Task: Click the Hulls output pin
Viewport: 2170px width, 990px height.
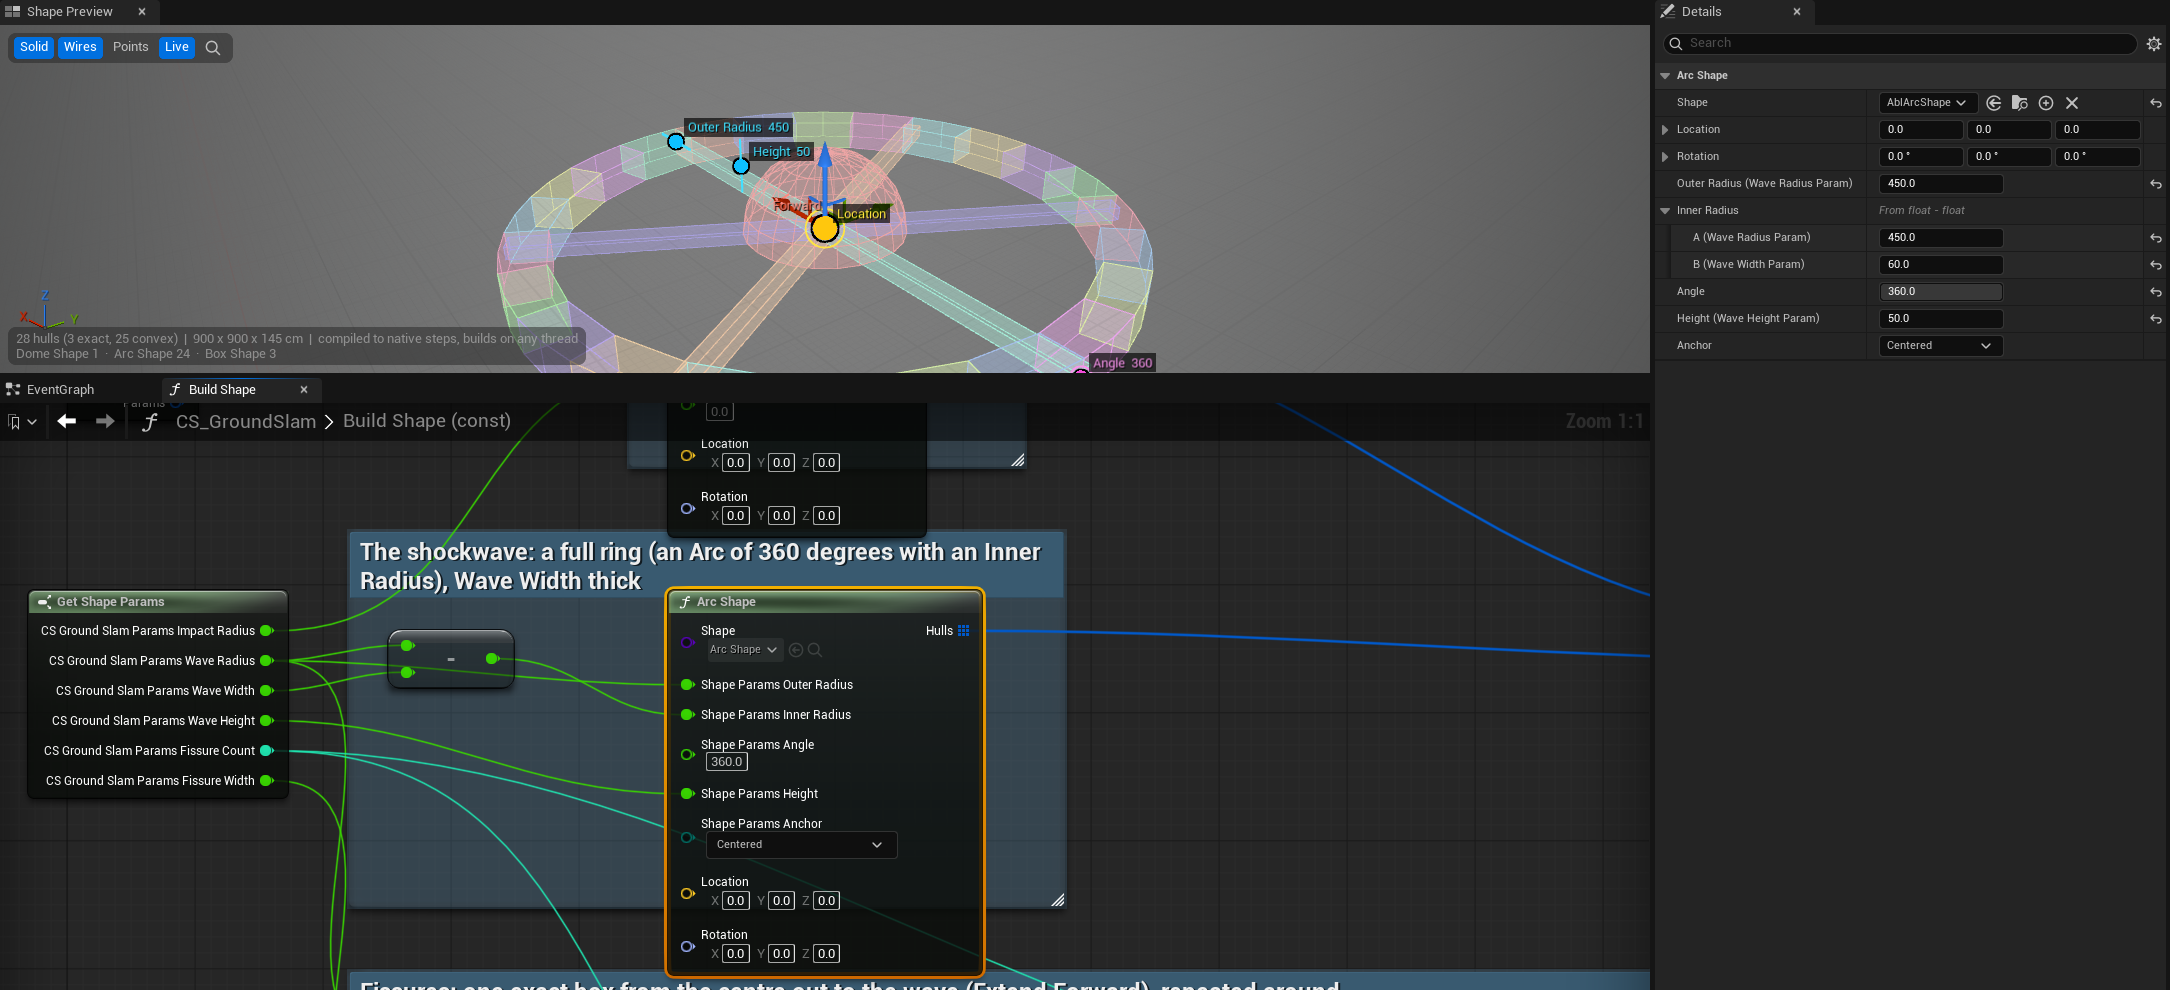Action: point(964,631)
